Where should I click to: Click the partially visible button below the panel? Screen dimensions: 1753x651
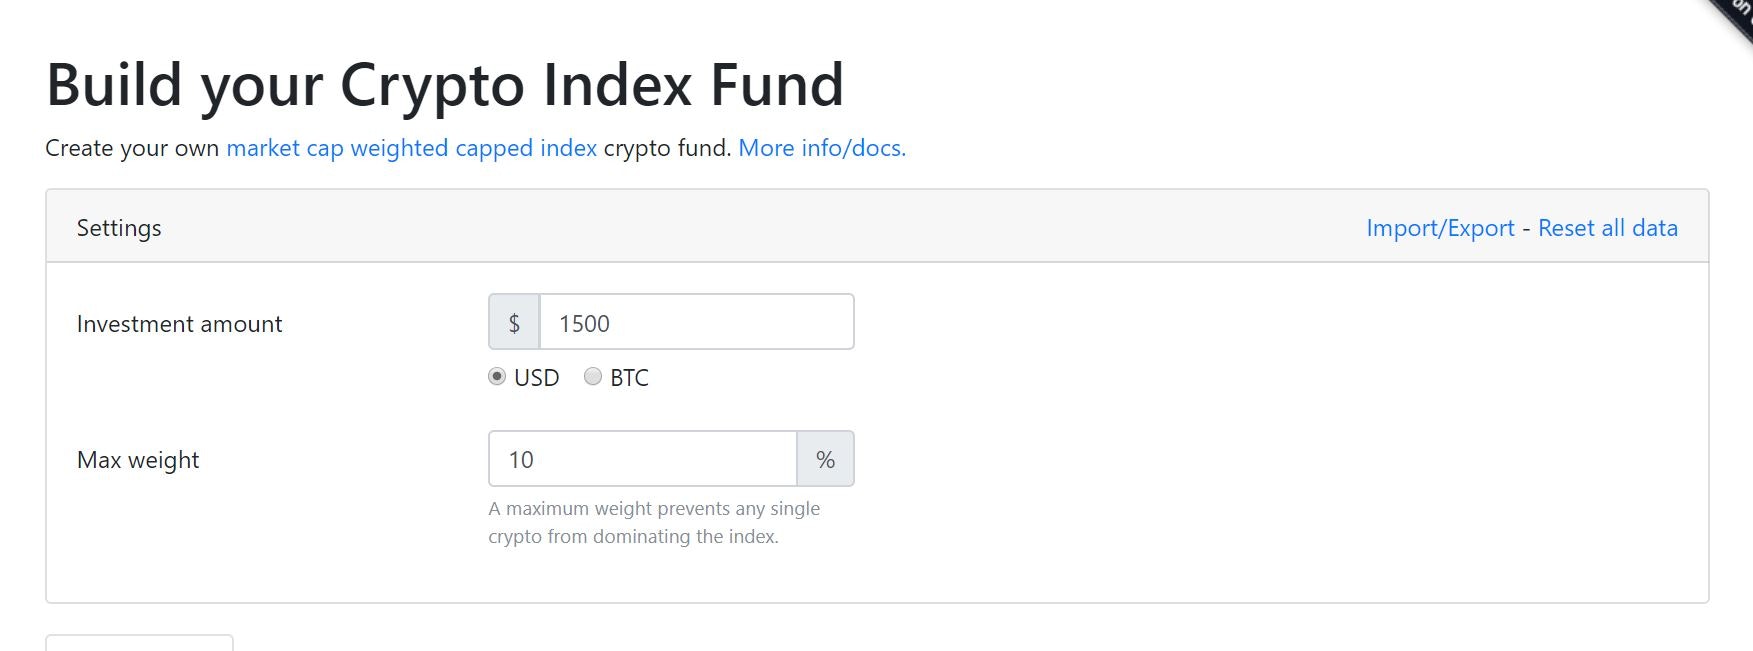138,645
